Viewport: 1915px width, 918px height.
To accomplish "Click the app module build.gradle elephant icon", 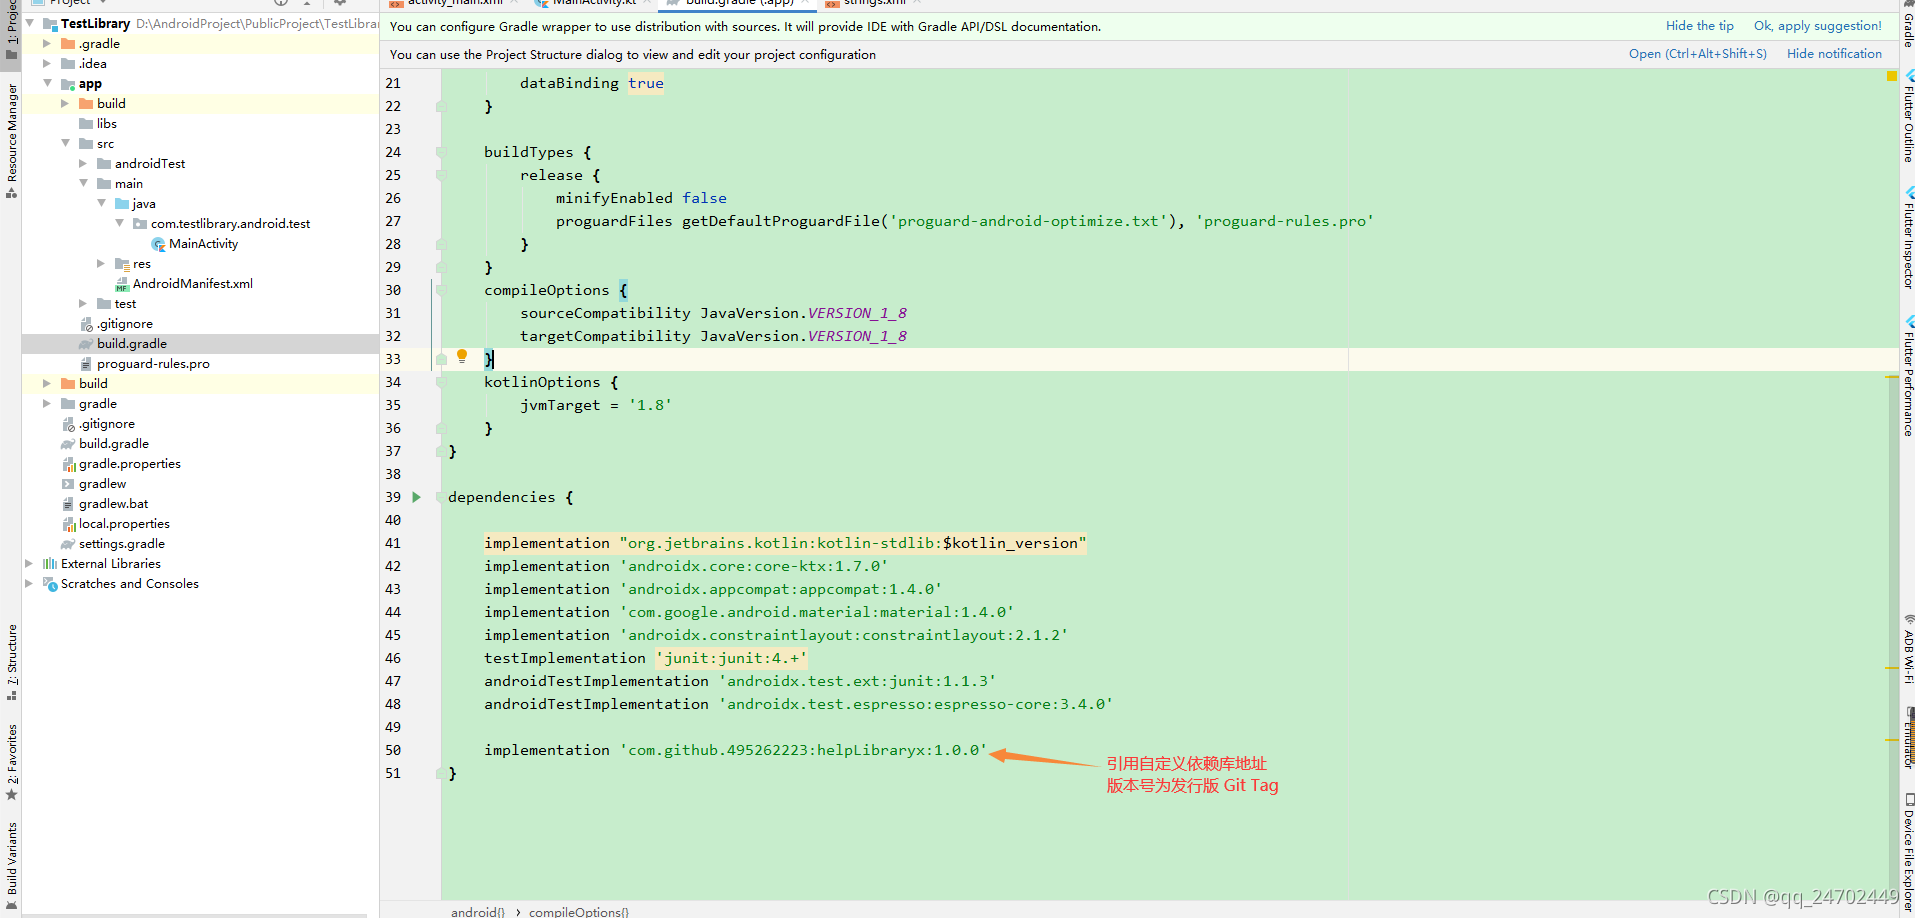I will (x=86, y=344).
